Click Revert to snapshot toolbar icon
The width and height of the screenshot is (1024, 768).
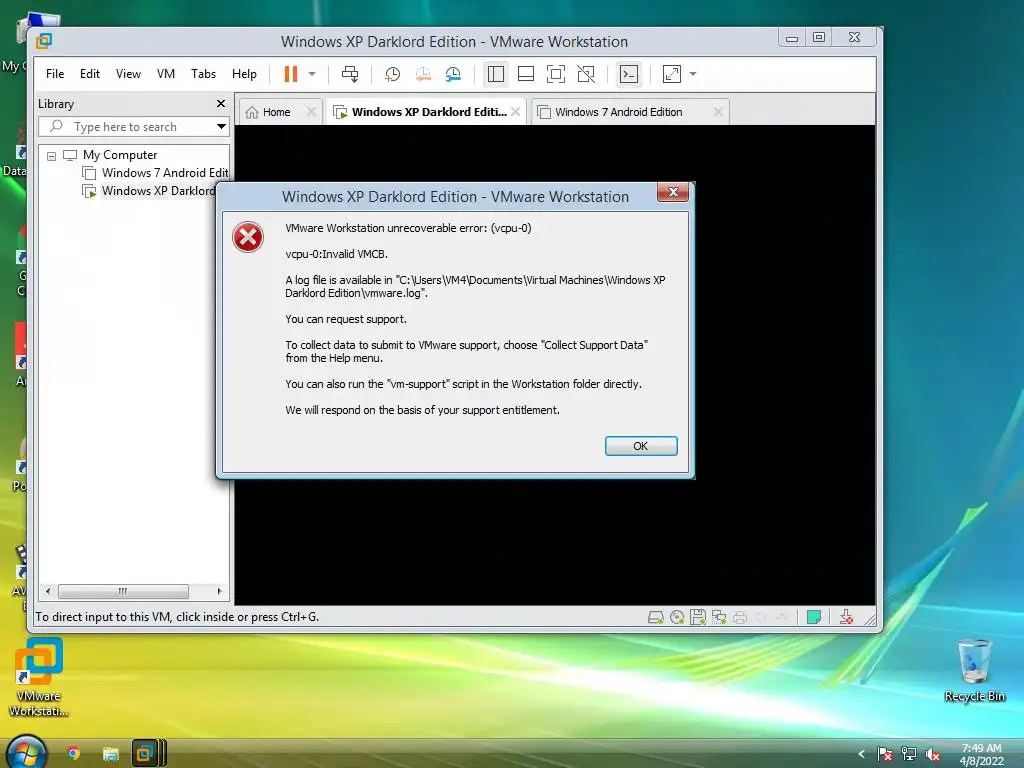pyautogui.click(x=423, y=74)
